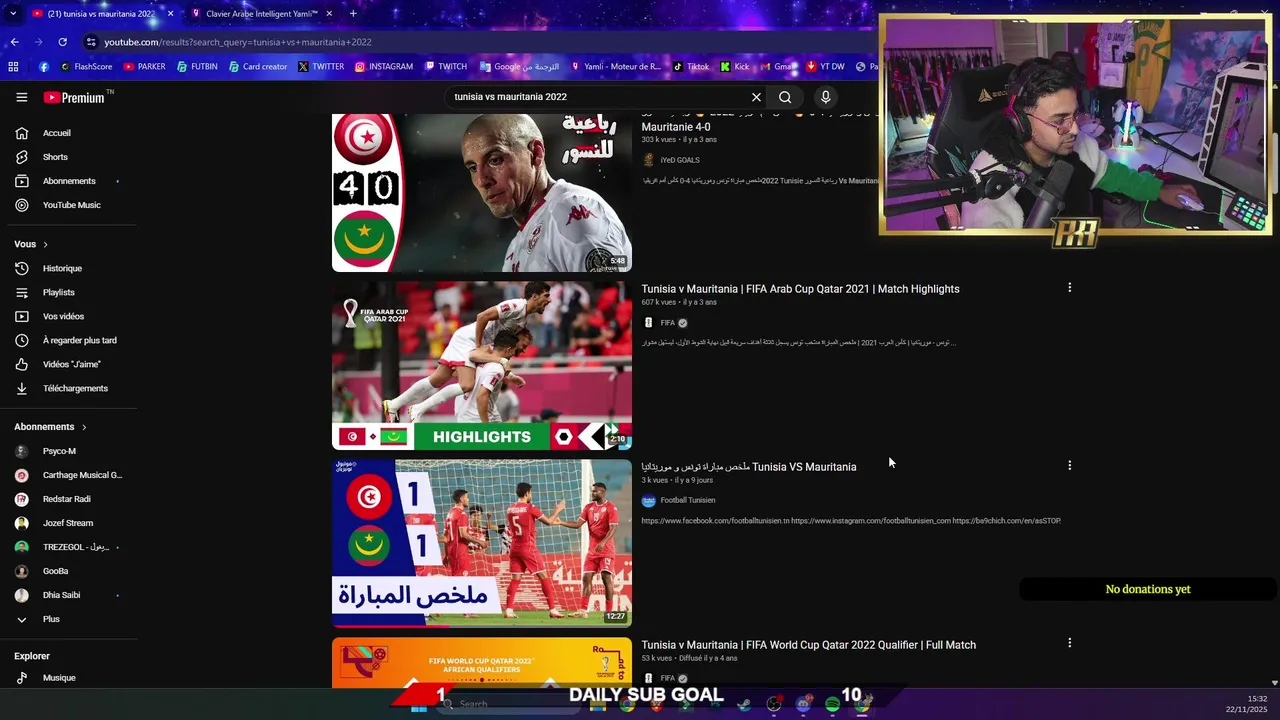Play the 1-1 match summary thumbnail
This screenshot has width=1280, height=720.
[x=482, y=543]
